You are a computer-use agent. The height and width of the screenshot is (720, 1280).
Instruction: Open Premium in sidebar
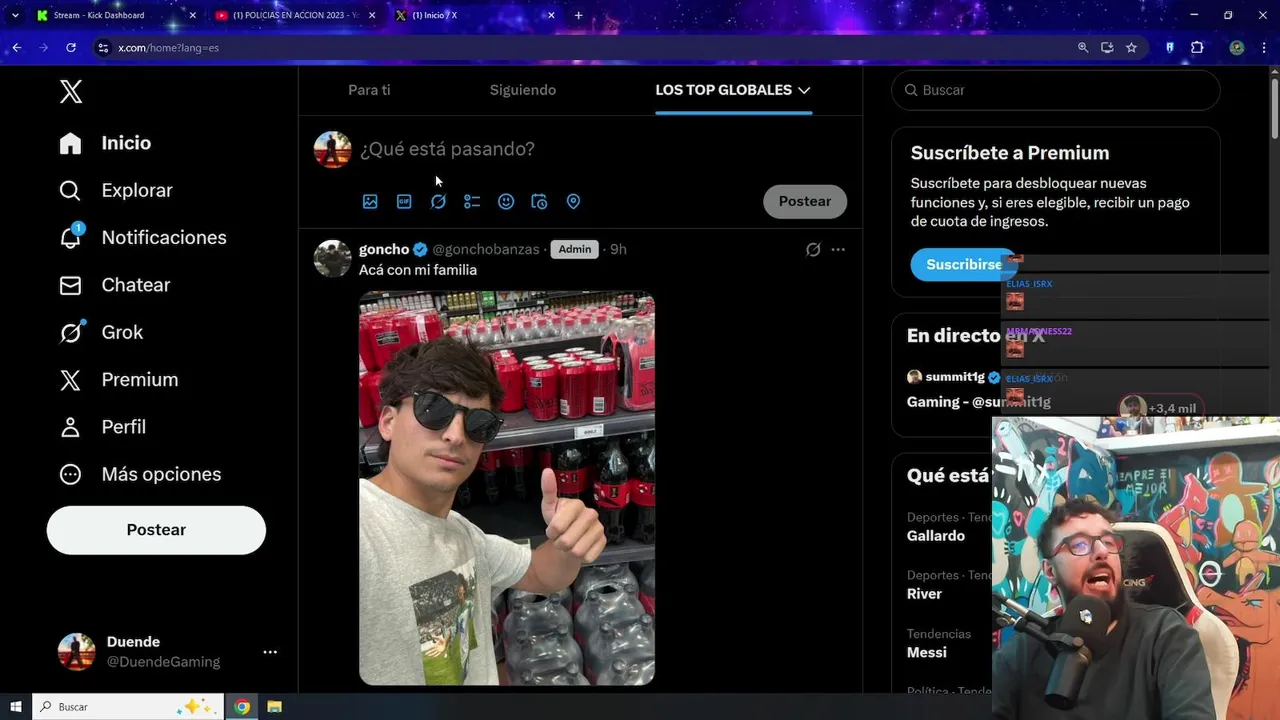tap(118, 379)
